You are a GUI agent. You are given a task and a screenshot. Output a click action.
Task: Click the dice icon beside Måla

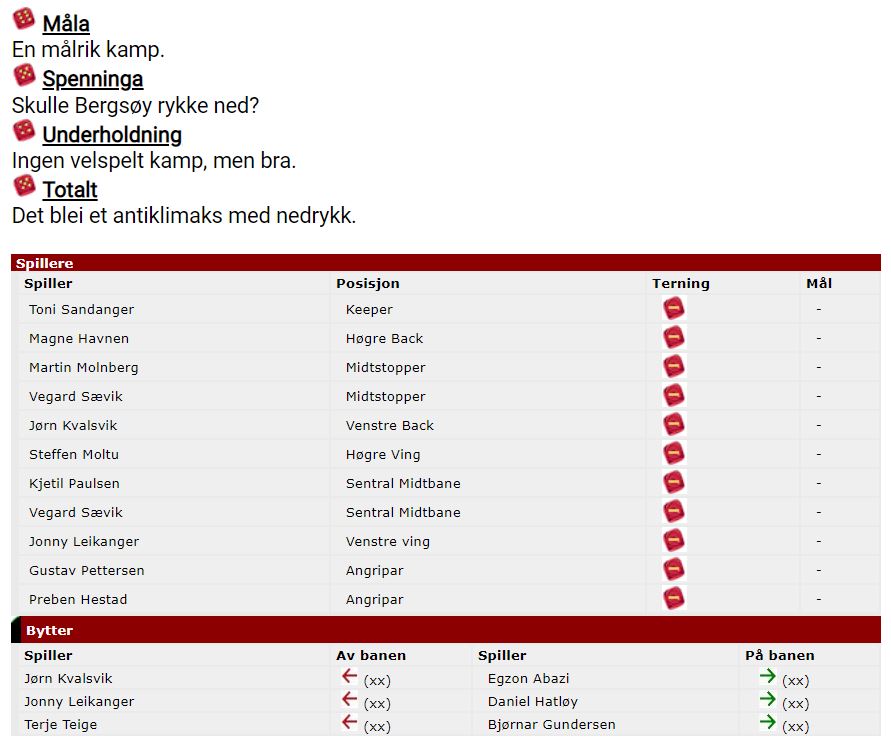click(x=23, y=19)
